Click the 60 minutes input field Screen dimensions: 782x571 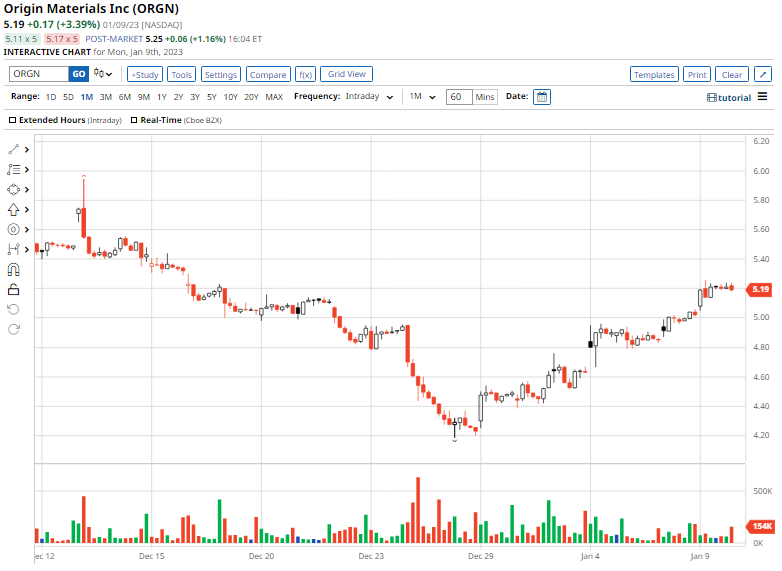point(459,97)
